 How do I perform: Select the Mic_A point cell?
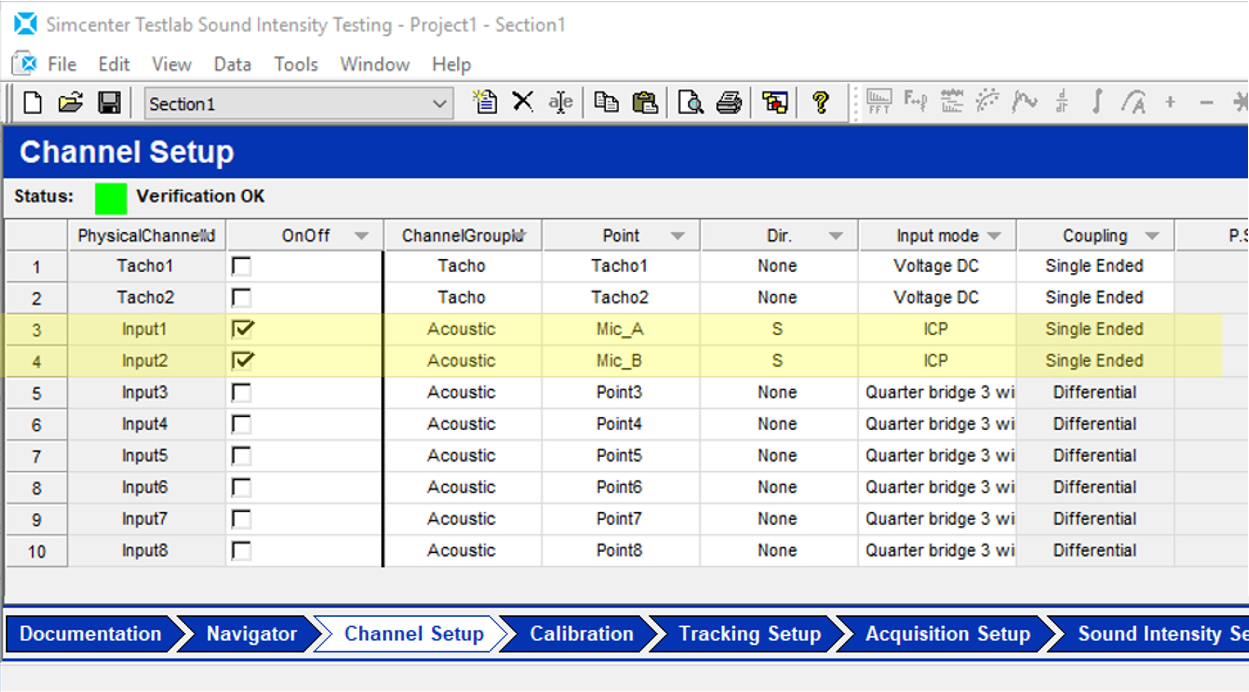620,329
